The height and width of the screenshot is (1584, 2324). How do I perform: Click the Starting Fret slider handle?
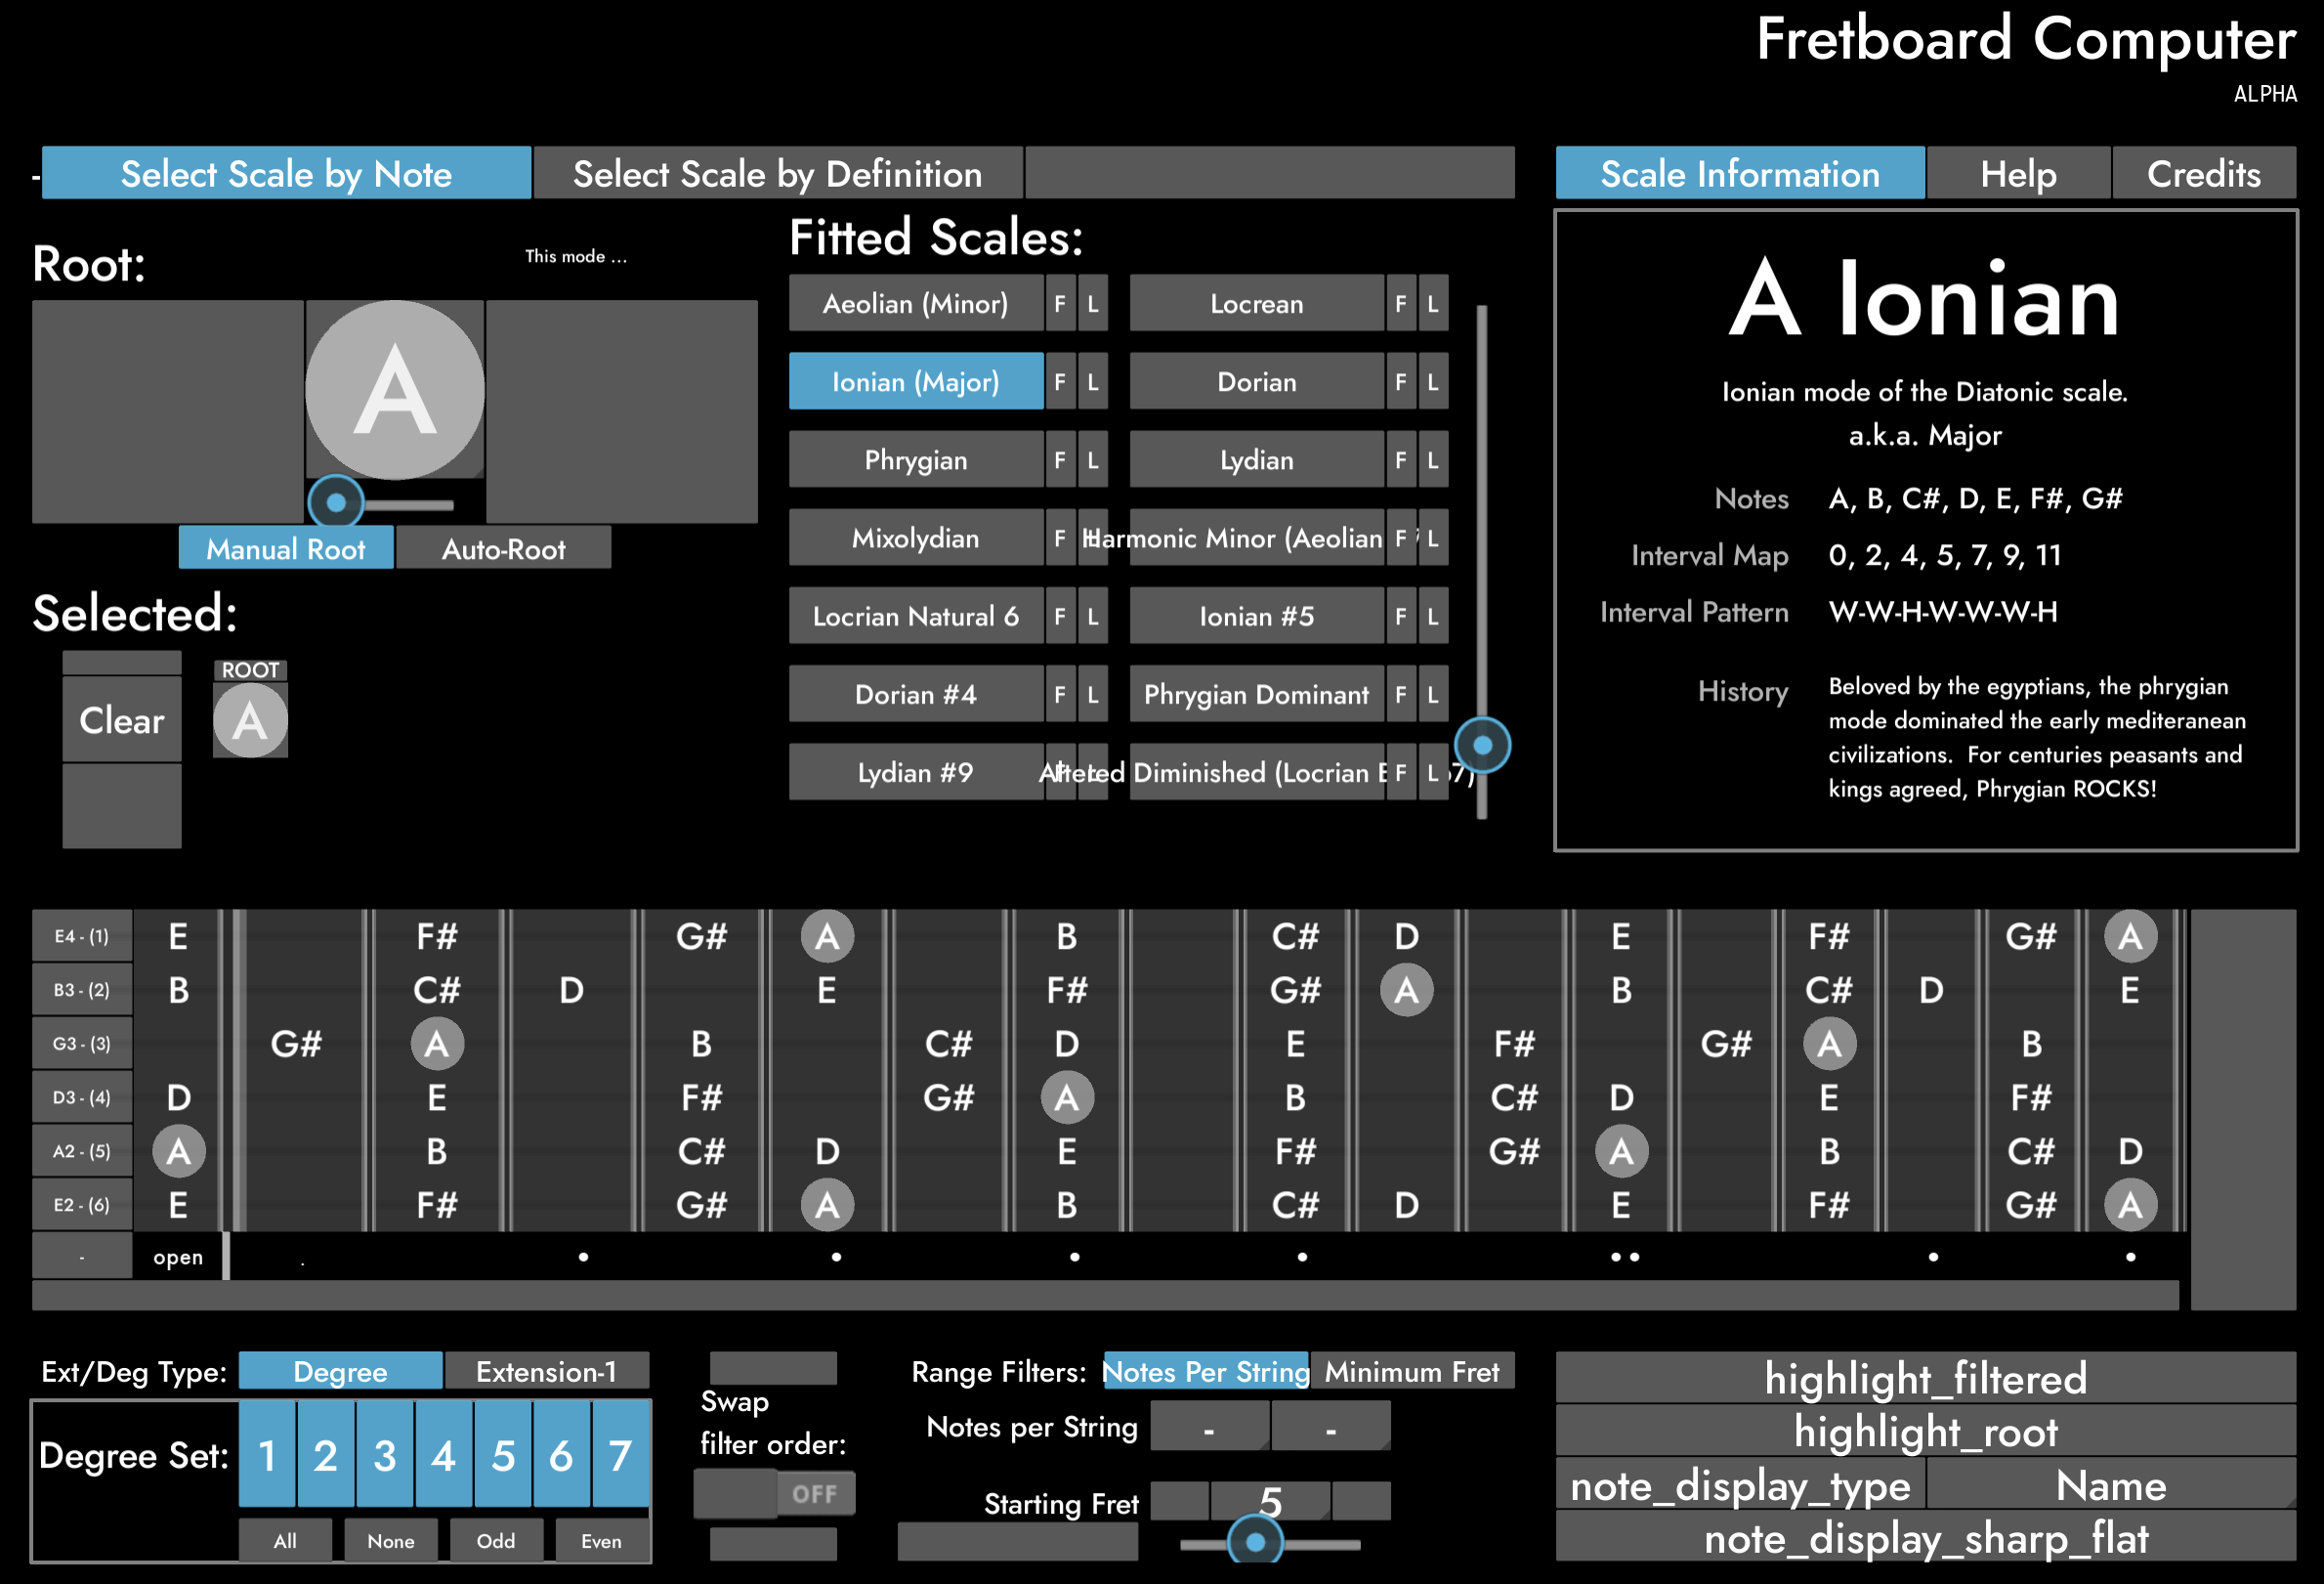pos(1255,1543)
